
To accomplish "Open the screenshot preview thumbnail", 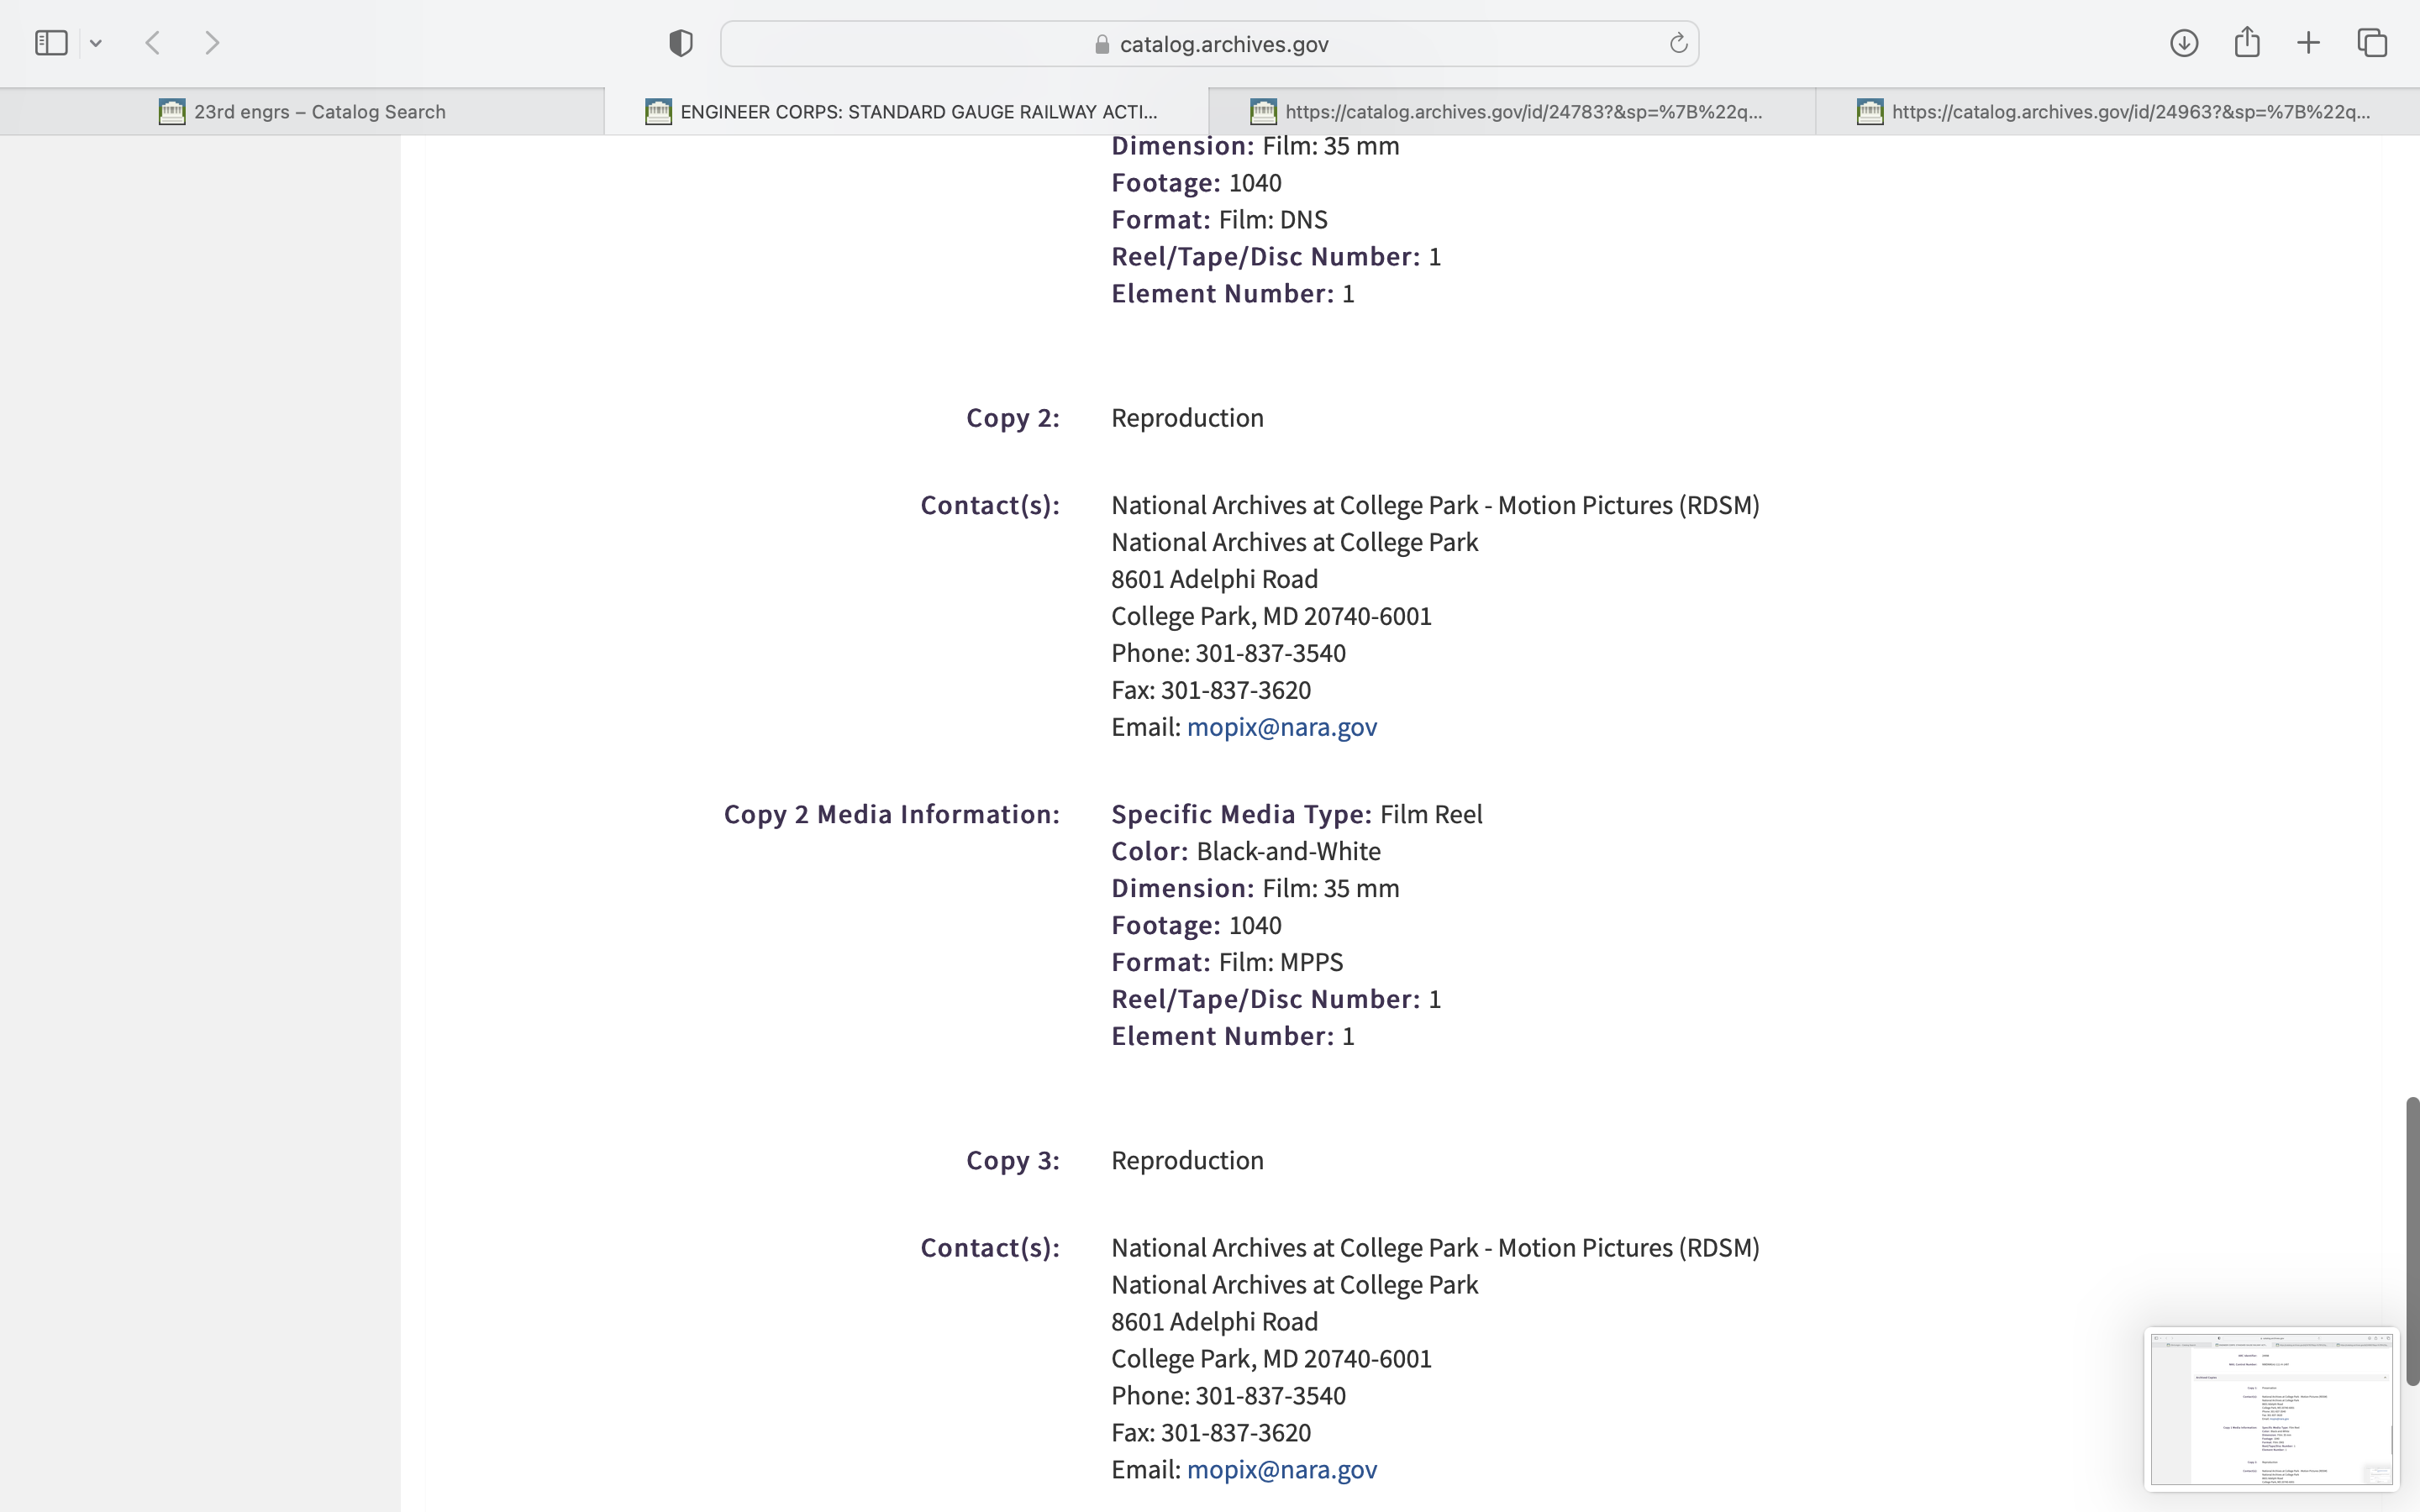I will (x=2271, y=1409).
